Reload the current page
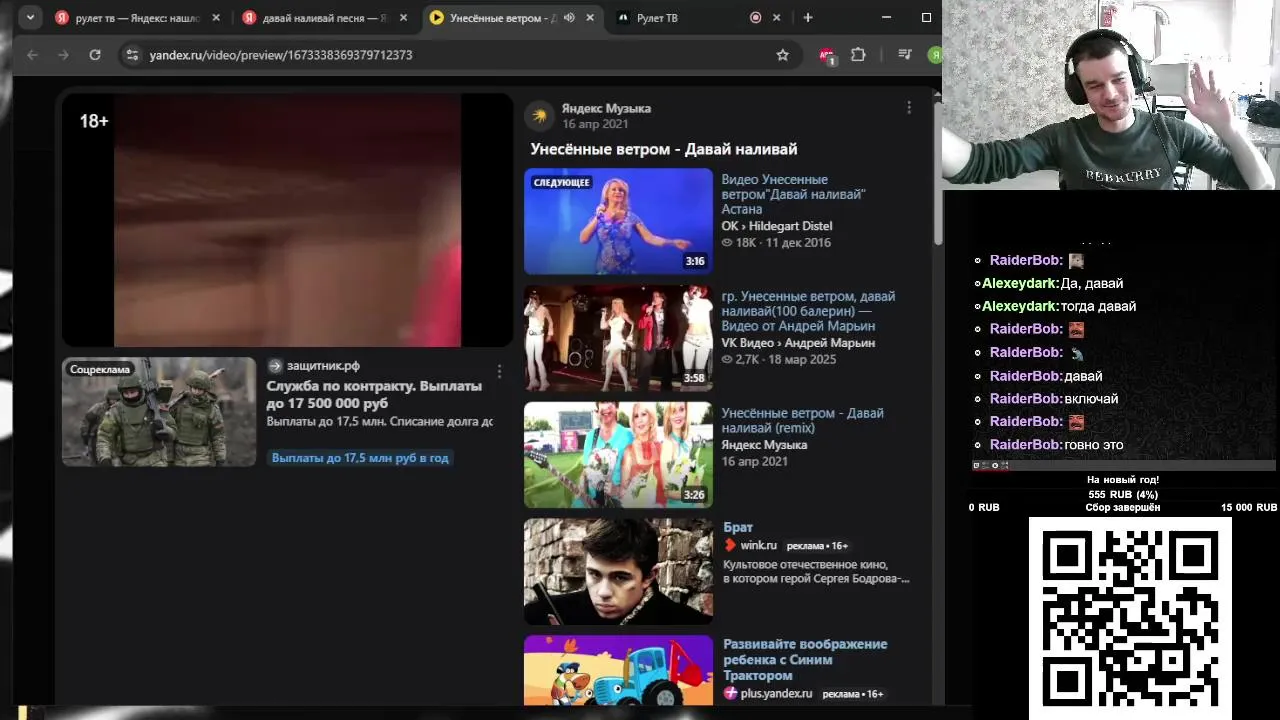Screen dimensions: 1280x720 [x=95, y=55]
